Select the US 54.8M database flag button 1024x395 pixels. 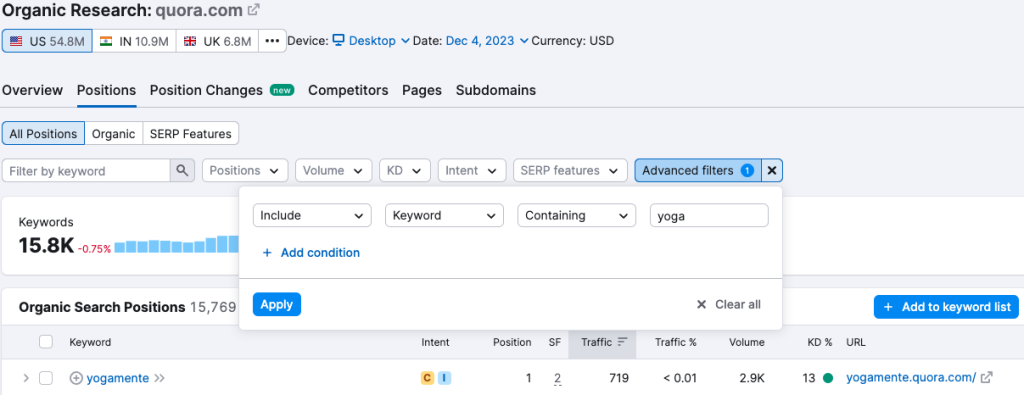(x=47, y=41)
